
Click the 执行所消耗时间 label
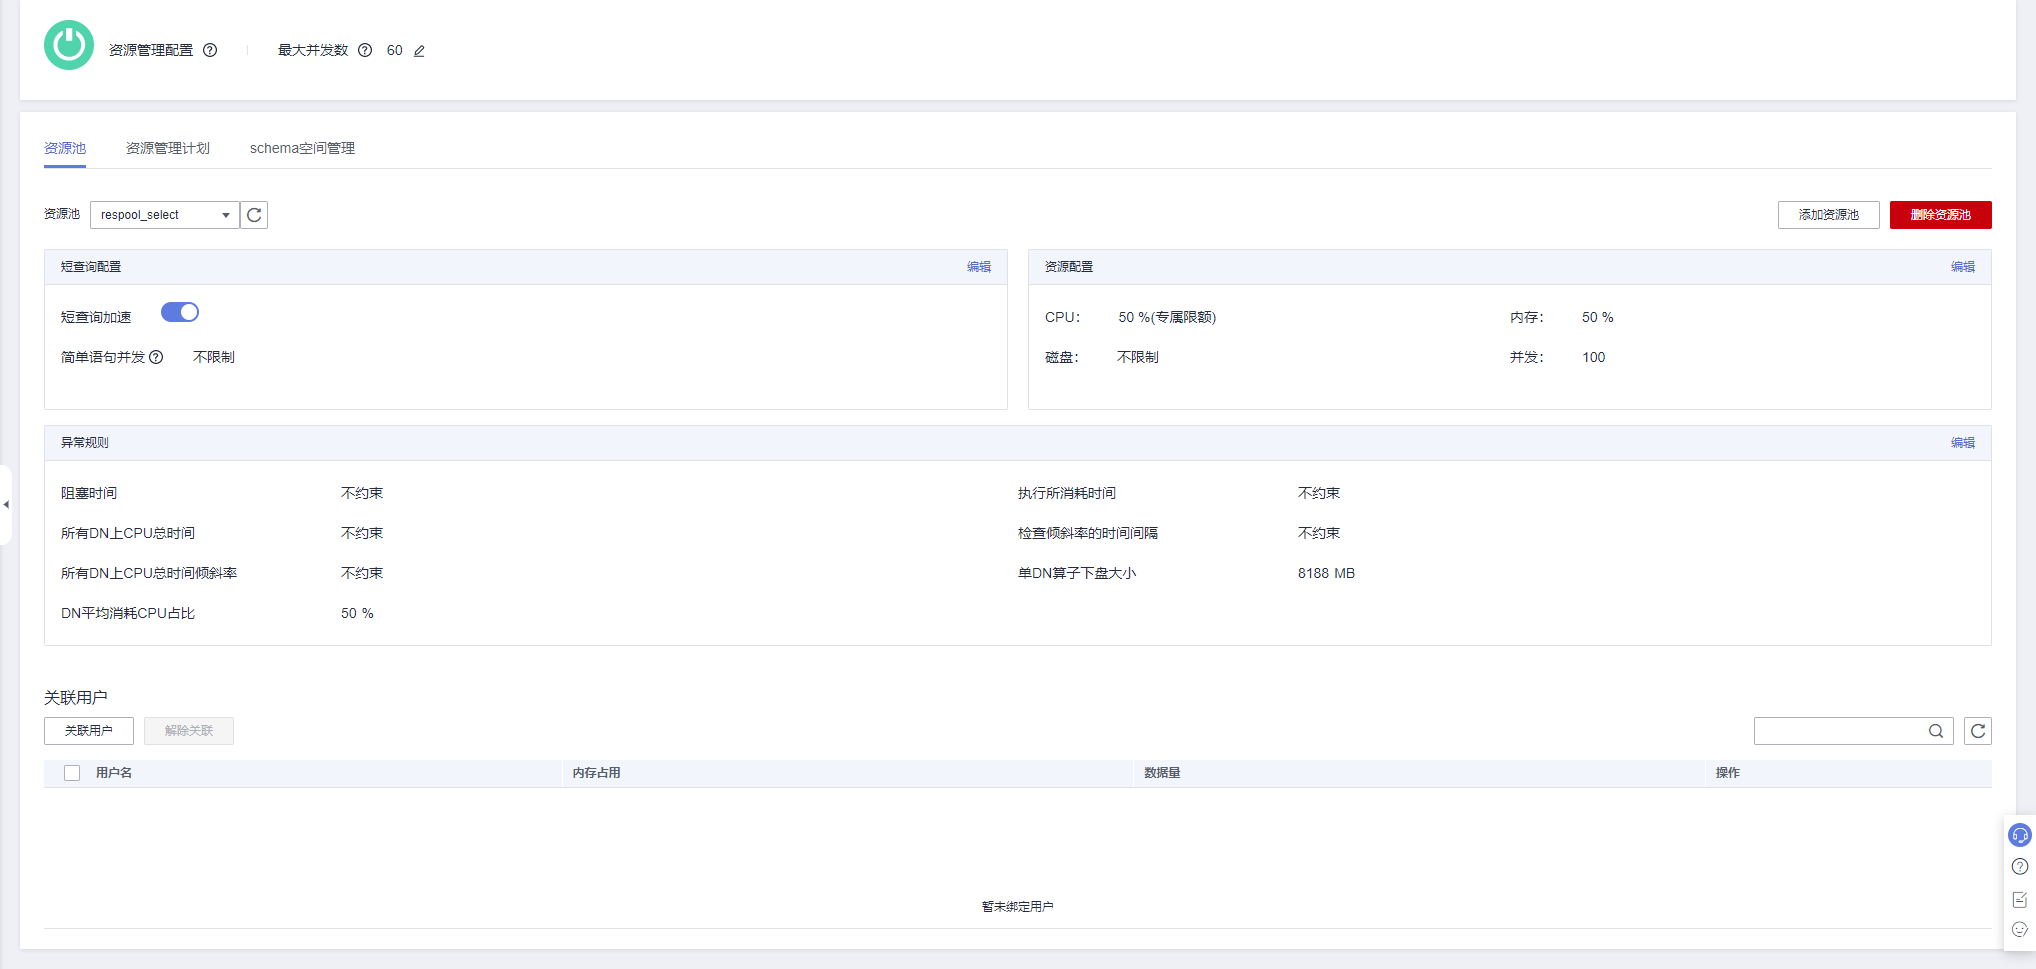pyautogui.click(x=1067, y=493)
